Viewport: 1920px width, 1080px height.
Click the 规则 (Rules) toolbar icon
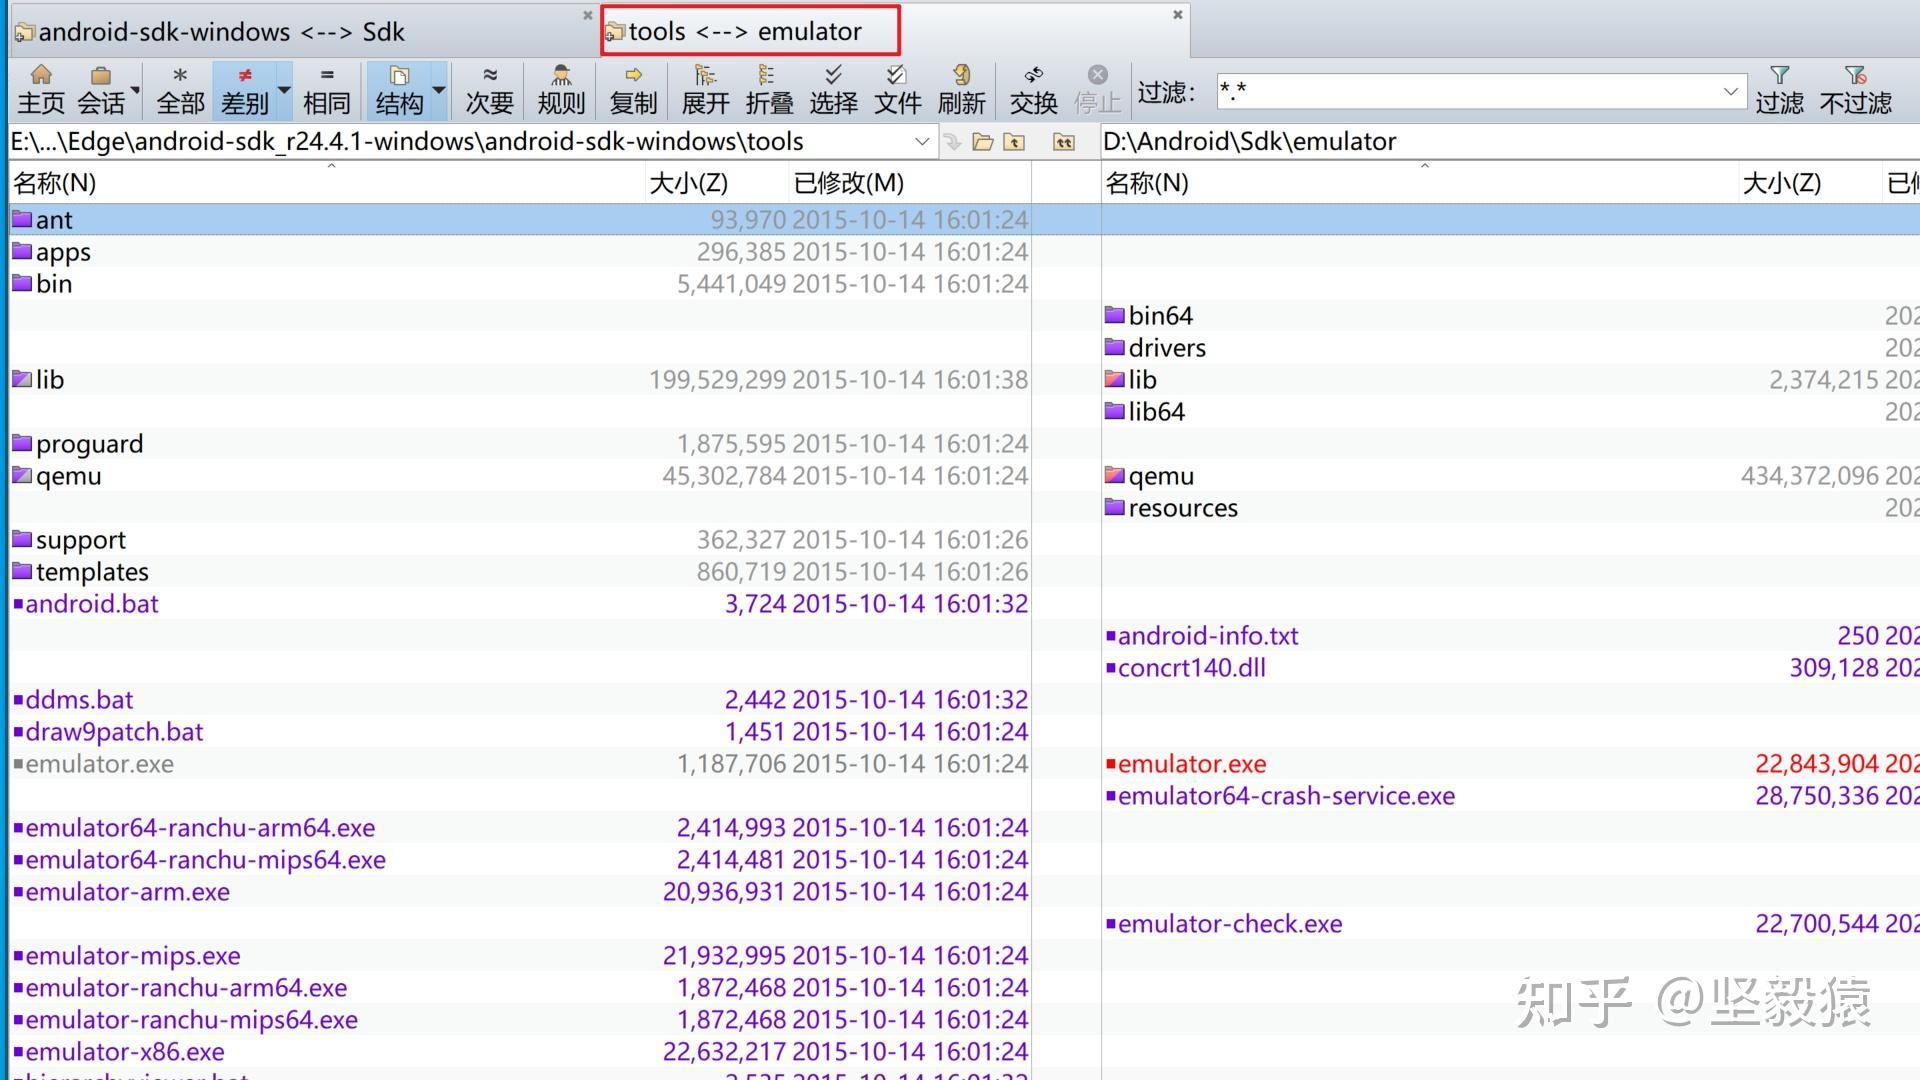point(561,89)
